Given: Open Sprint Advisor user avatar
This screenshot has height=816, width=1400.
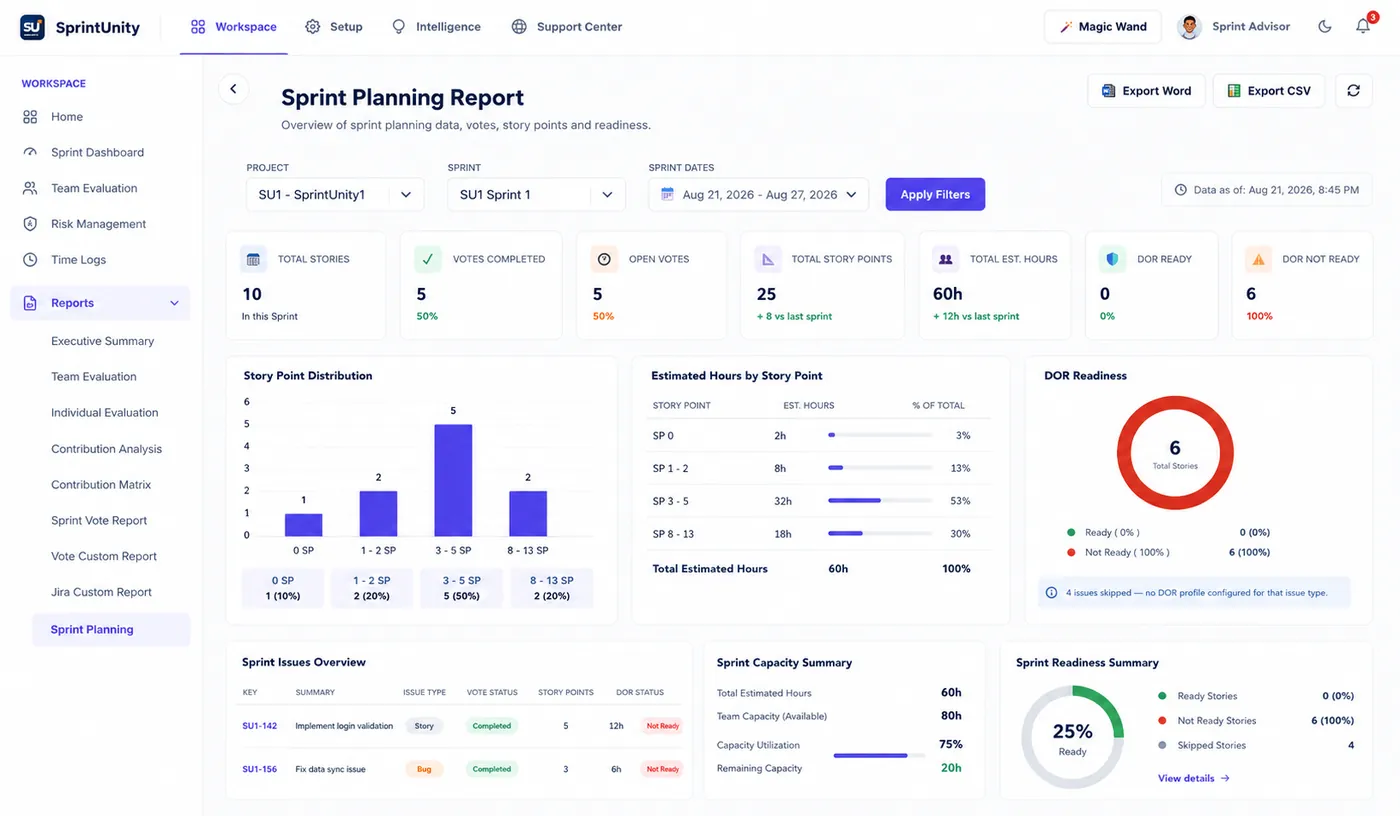Looking at the screenshot, I should [1189, 27].
